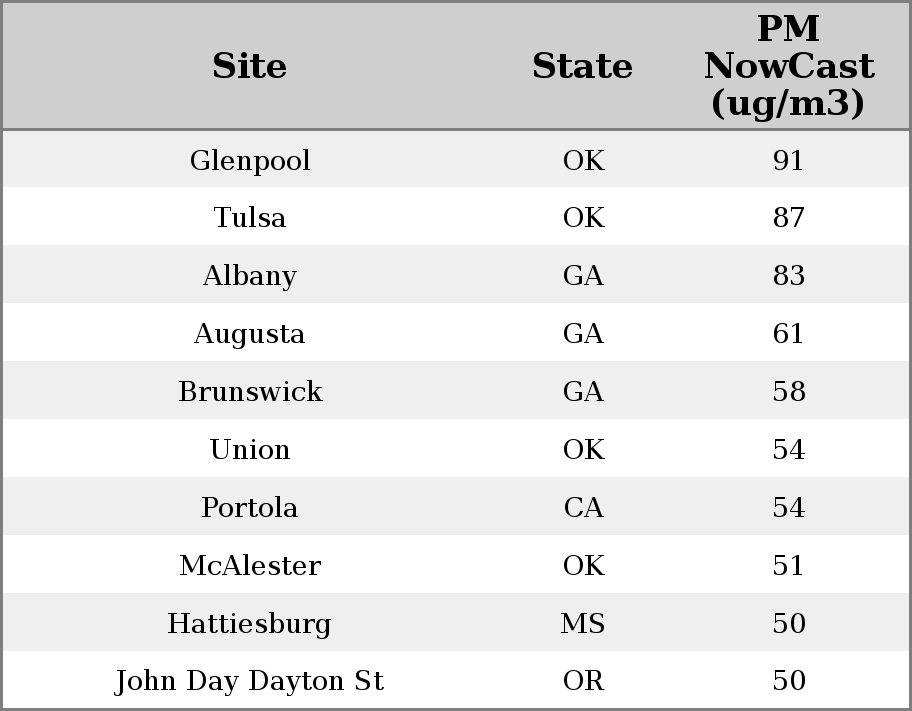The height and width of the screenshot is (711, 912).
Task: Click the Augusta site name
Action: tap(250, 334)
